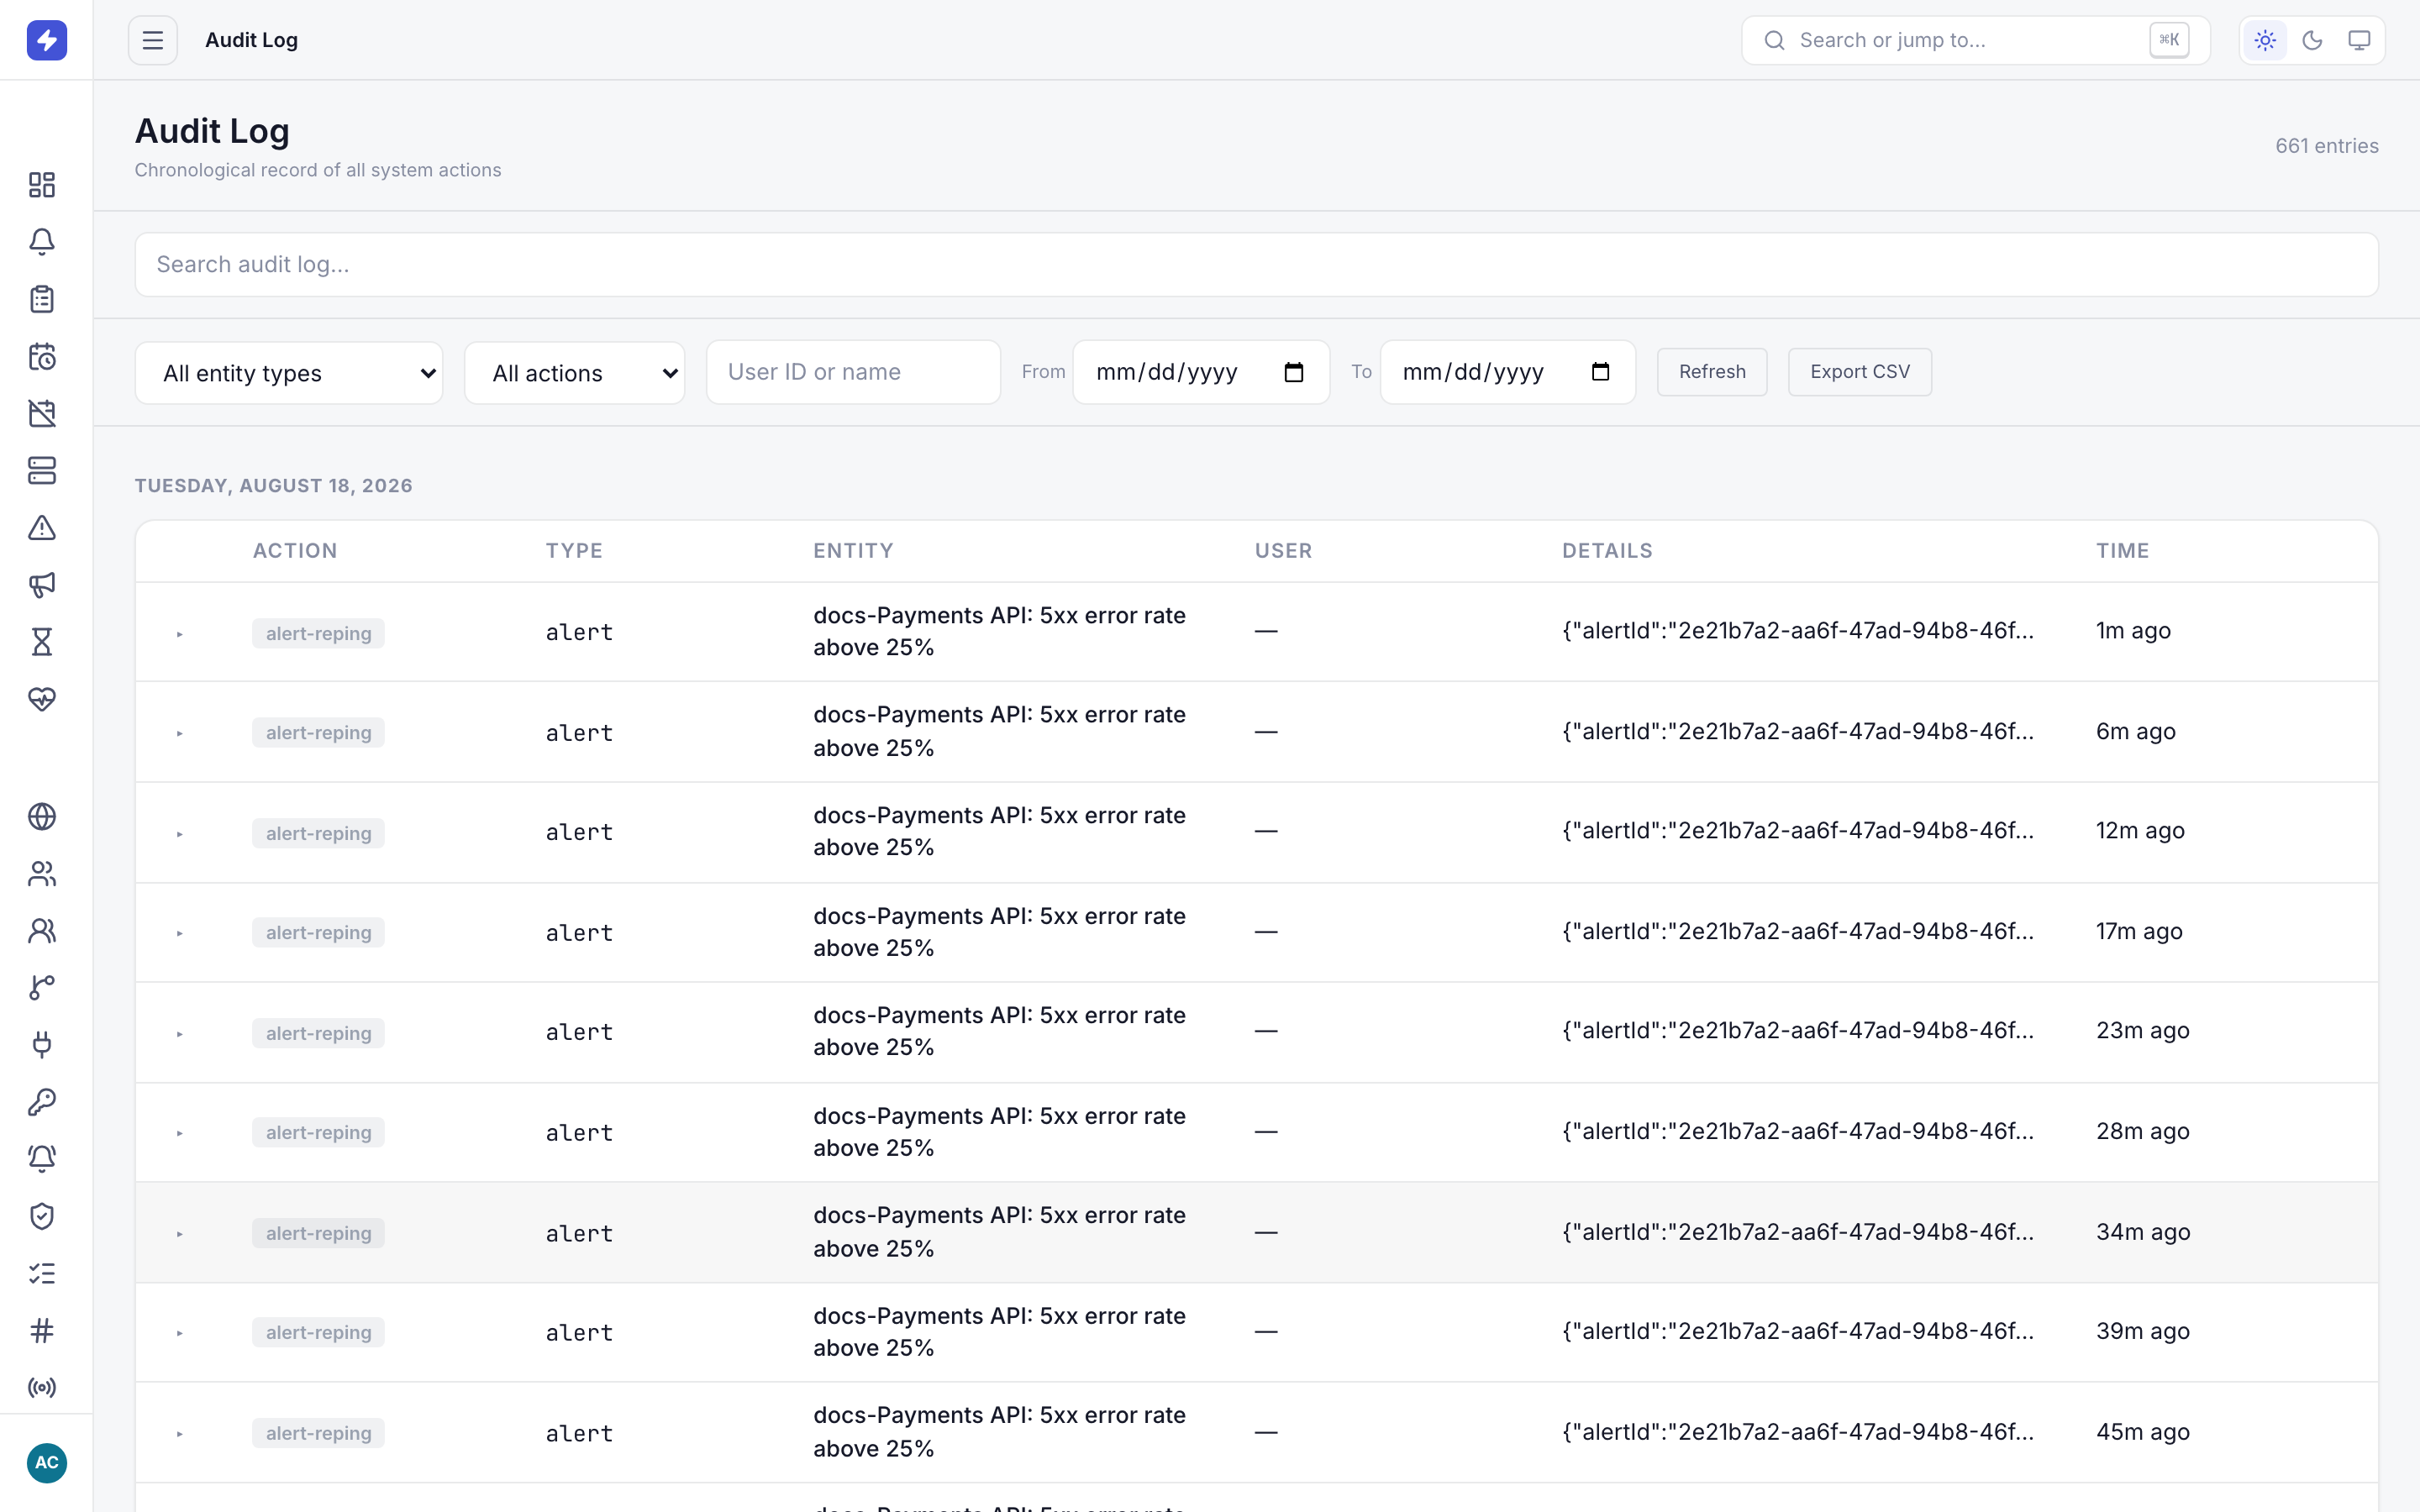Click entity text in 23m ago row

pyautogui.click(x=999, y=1031)
